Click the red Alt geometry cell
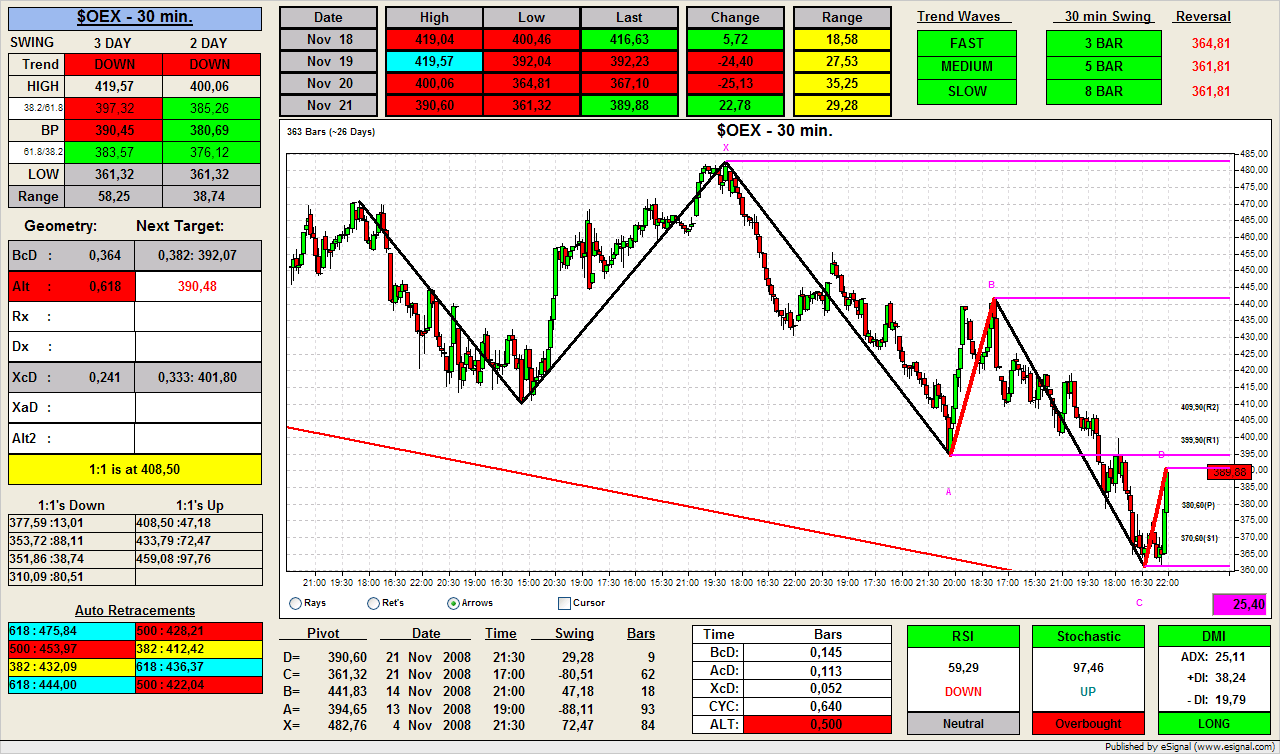 tap(70, 287)
